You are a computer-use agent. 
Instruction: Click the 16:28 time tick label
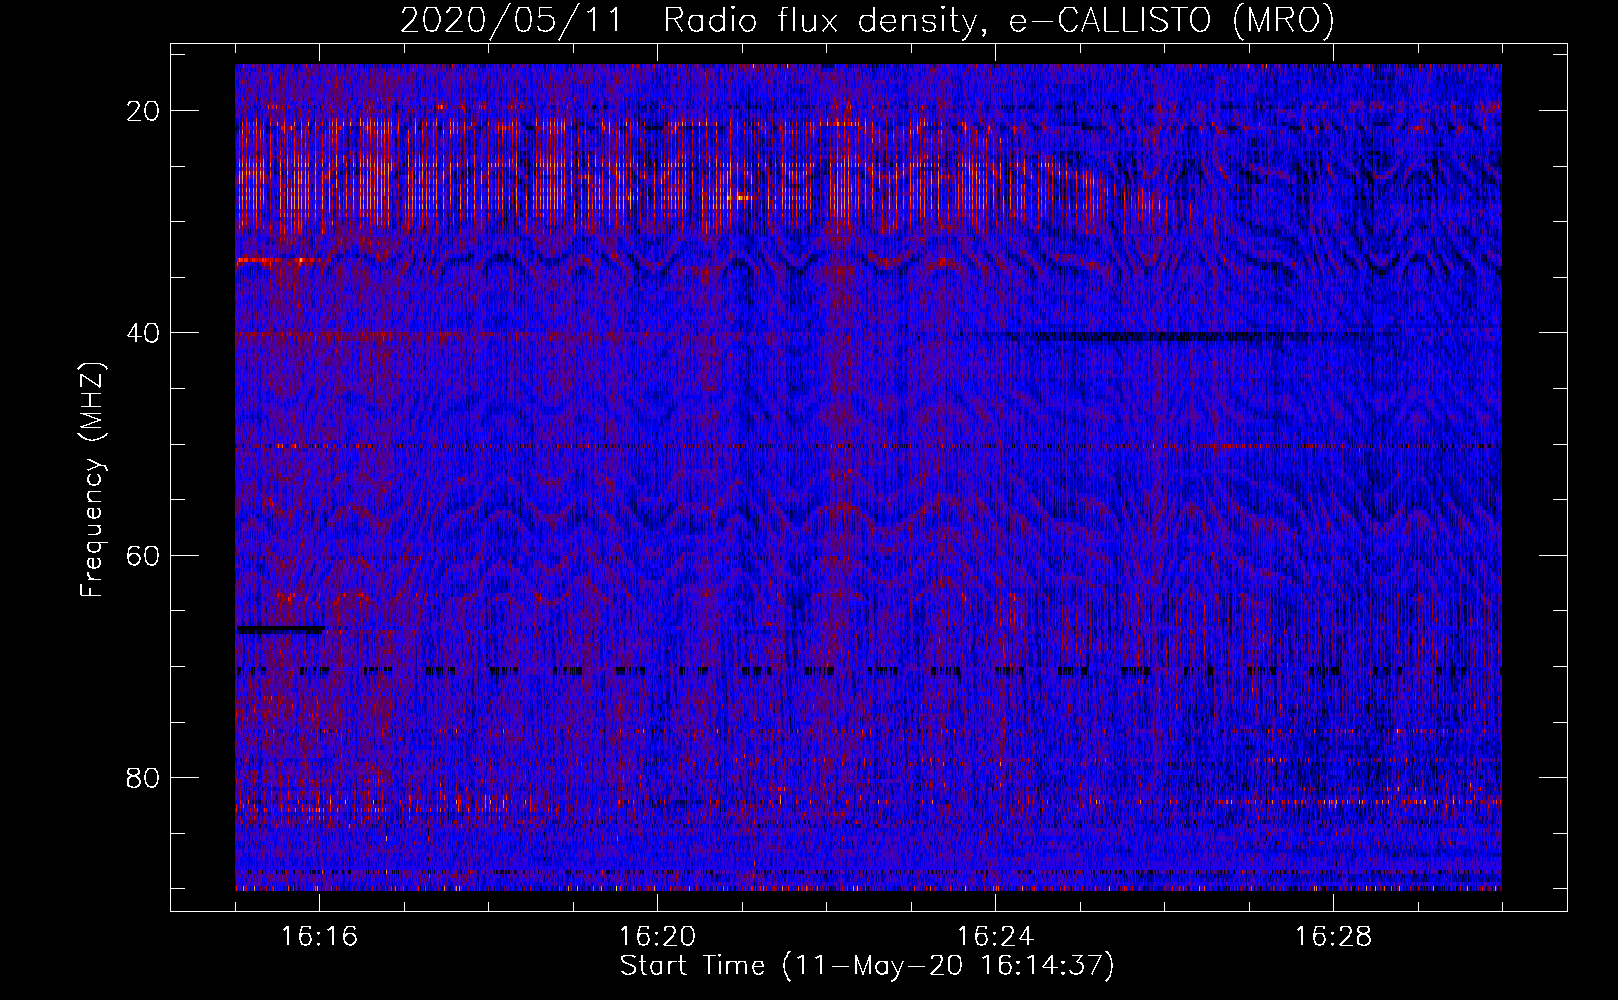(x=1333, y=937)
